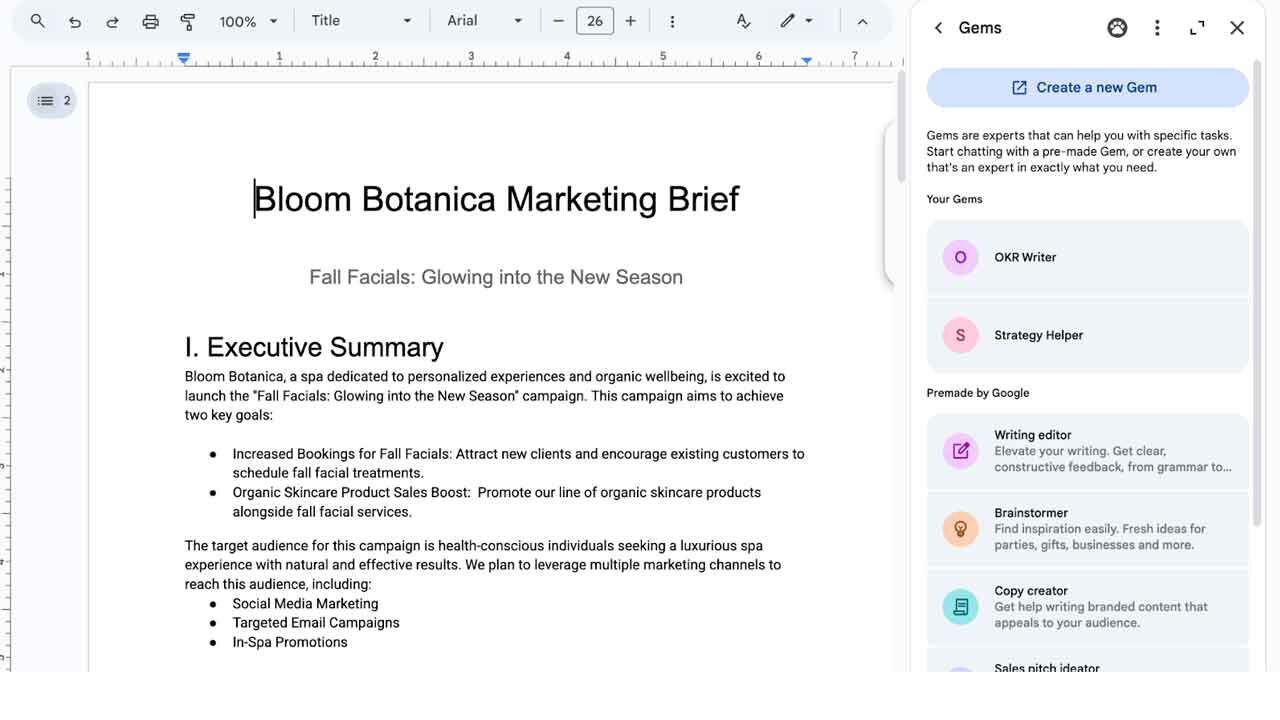
Task: Open the toolbar more options menu
Action: 672,20
